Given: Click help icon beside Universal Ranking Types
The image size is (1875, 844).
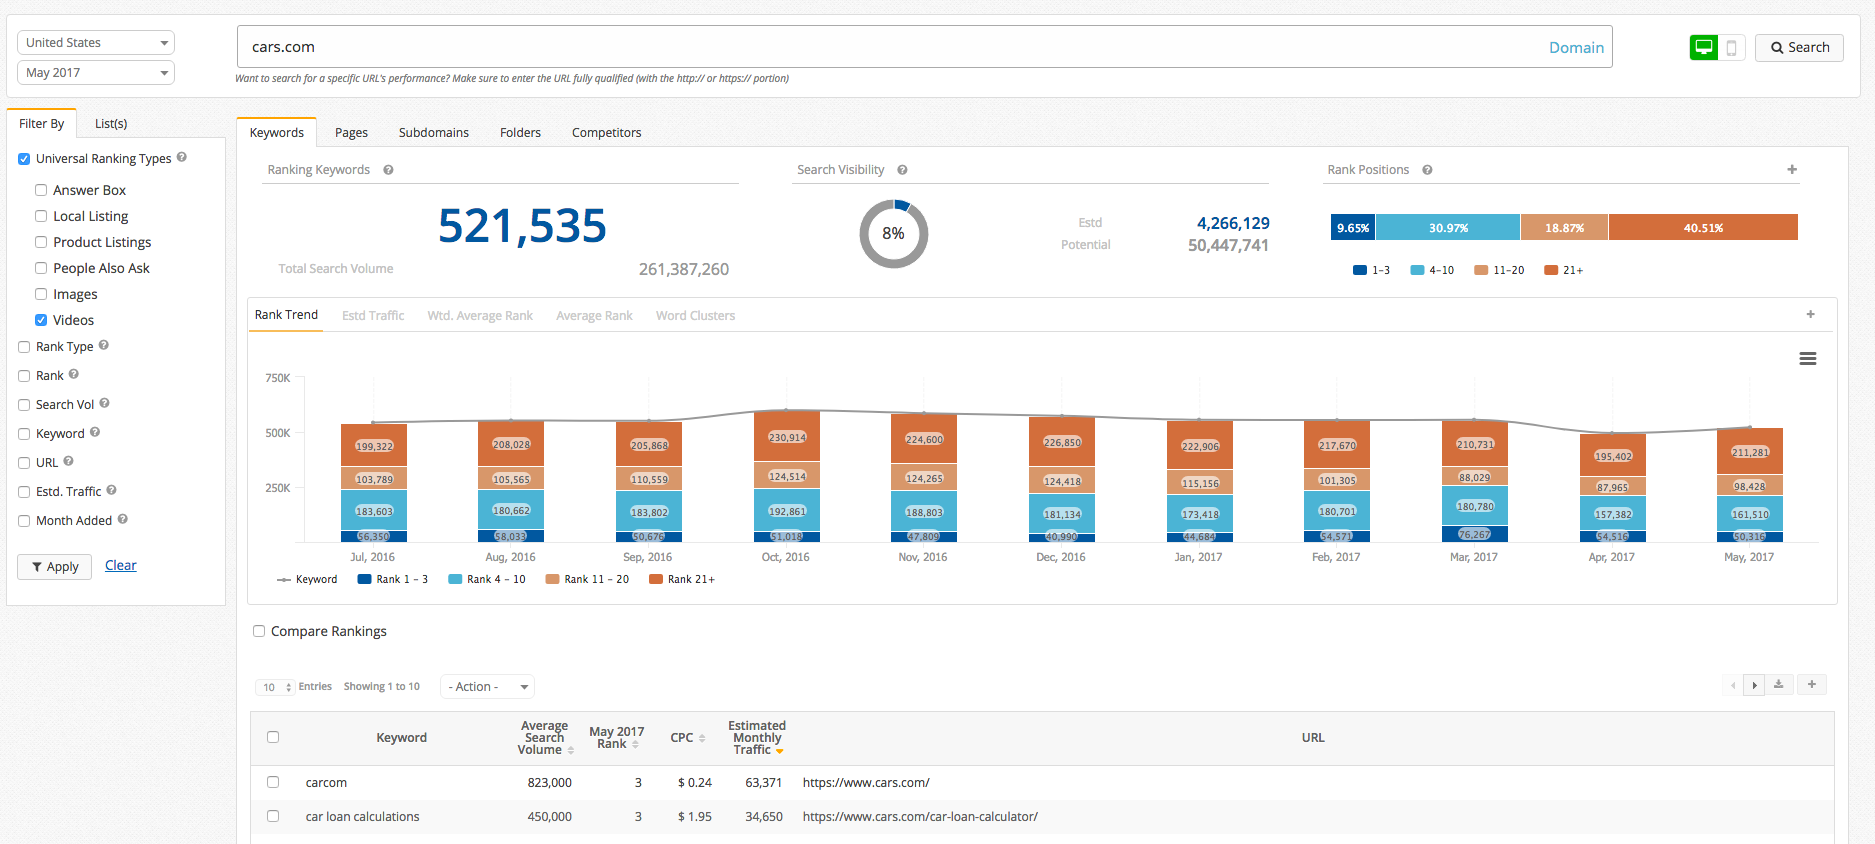Looking at the screenshot, I should (182, 157).
